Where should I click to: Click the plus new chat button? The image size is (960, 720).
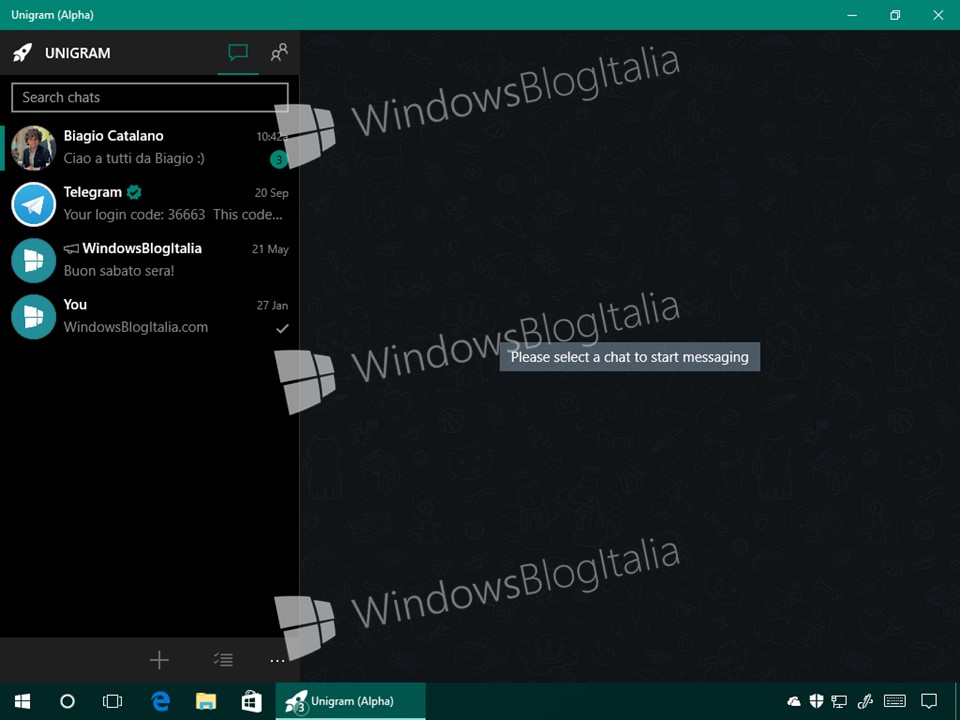[x=159, y=659]
